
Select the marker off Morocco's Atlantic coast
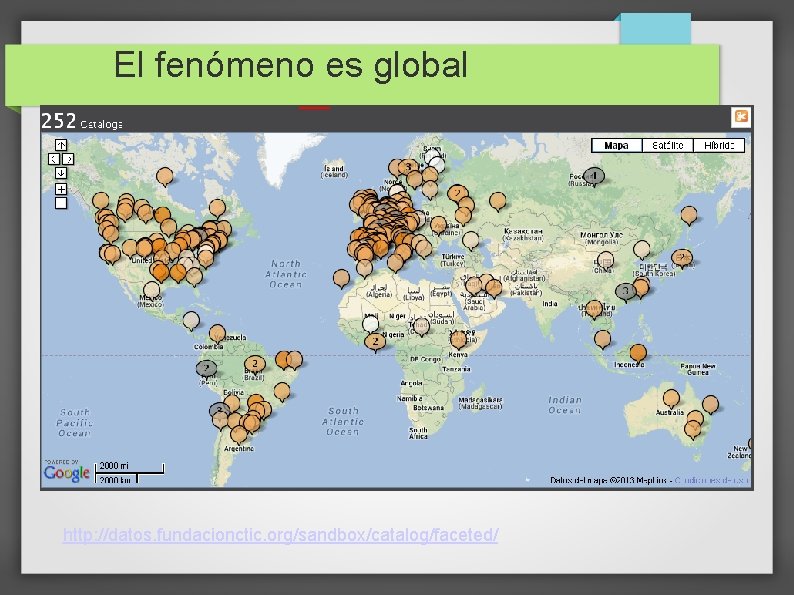[x=341, y=278]
